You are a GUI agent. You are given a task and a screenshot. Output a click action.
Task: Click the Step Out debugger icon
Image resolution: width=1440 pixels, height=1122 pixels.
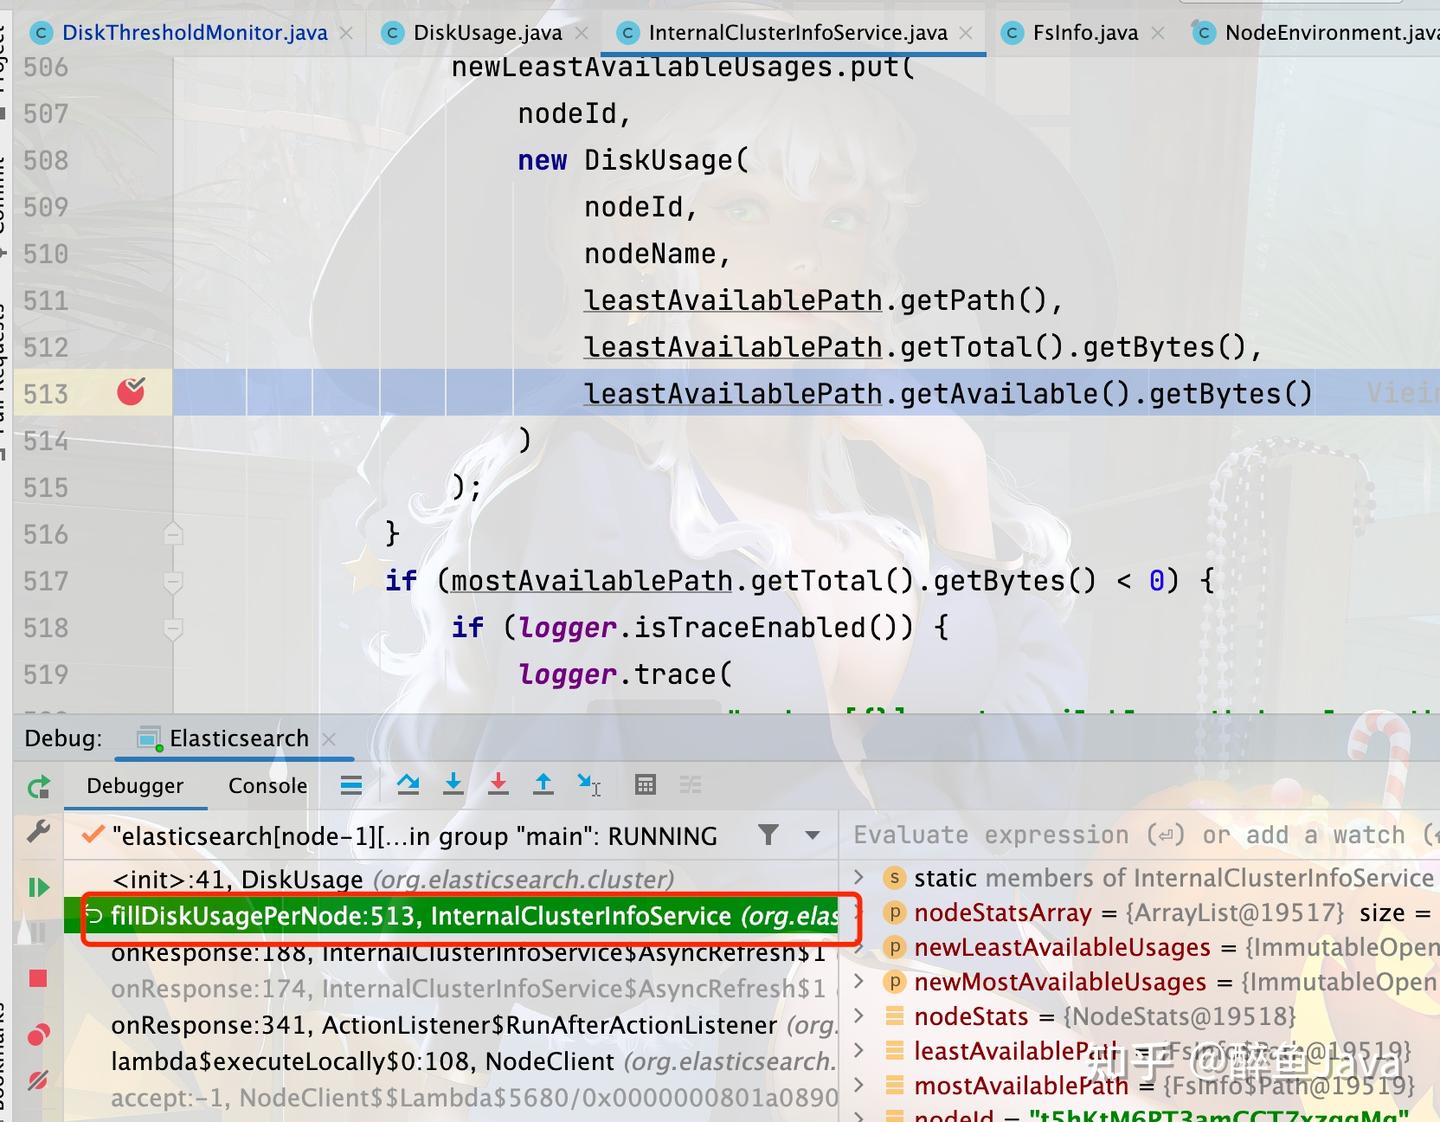(x=543, y=785)
